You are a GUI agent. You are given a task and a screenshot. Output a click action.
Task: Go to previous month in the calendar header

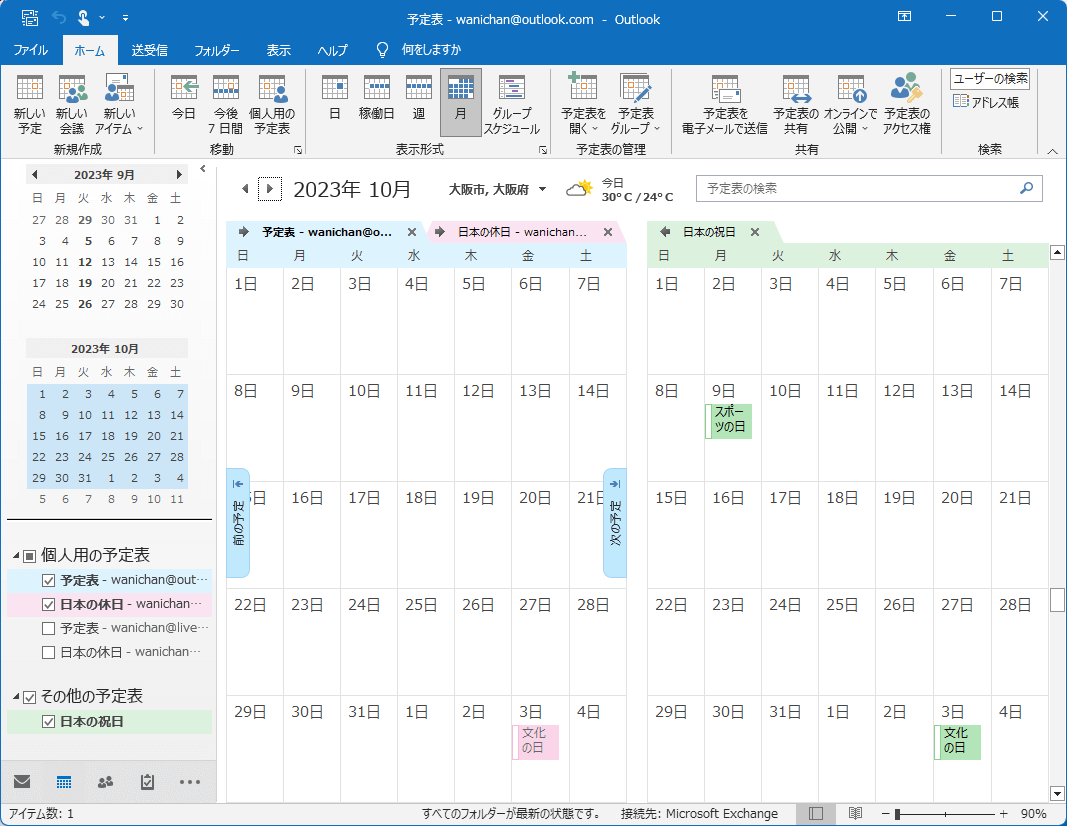point(245,188)
